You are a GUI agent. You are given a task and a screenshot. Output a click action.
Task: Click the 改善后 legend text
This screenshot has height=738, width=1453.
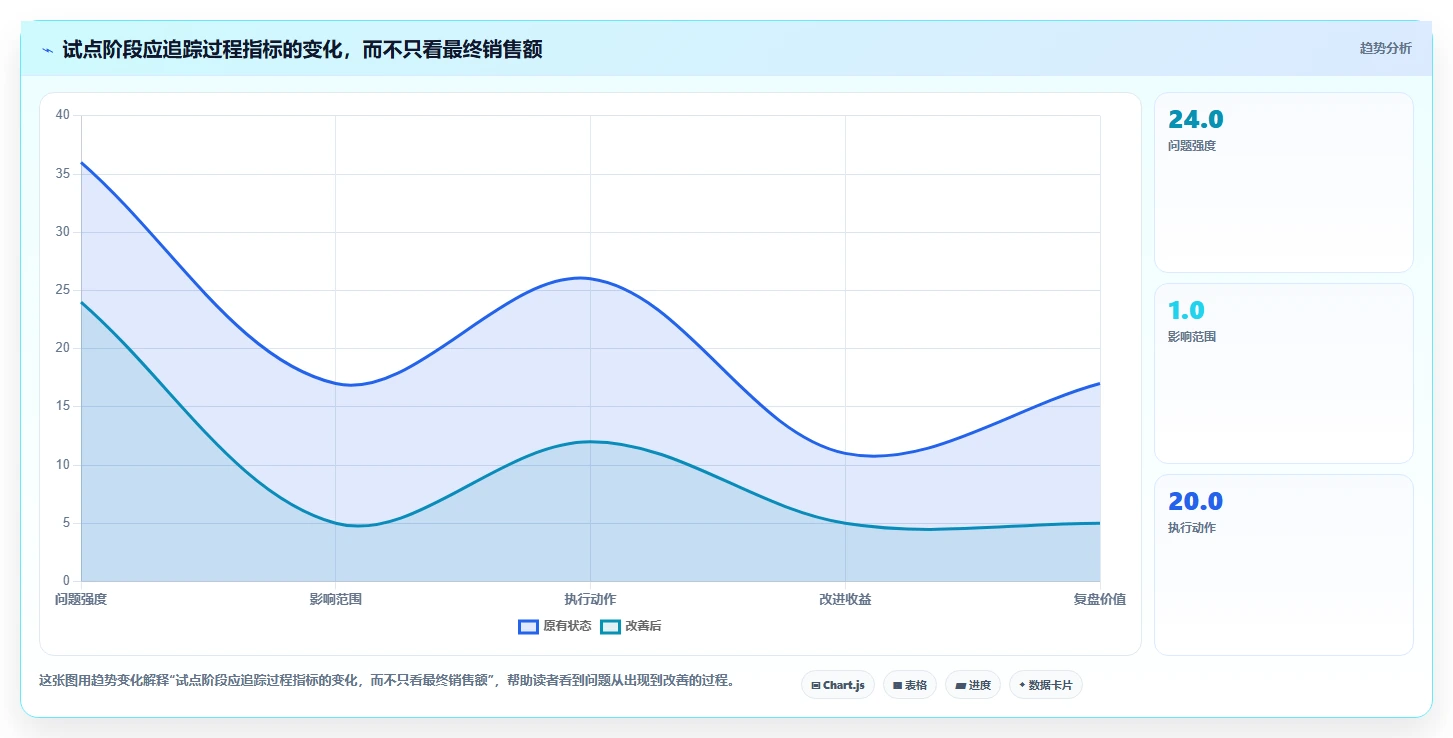643,627
